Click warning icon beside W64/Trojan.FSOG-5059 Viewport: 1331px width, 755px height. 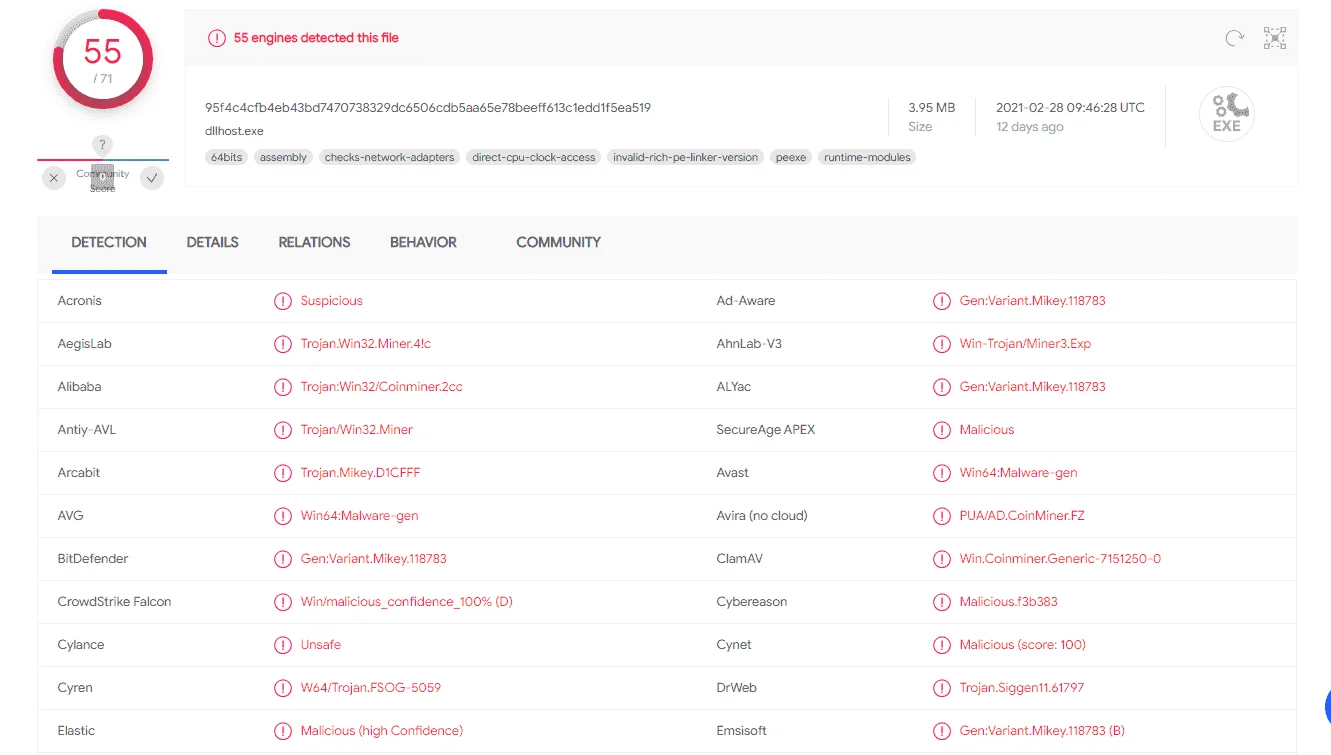tap(283, 688)
